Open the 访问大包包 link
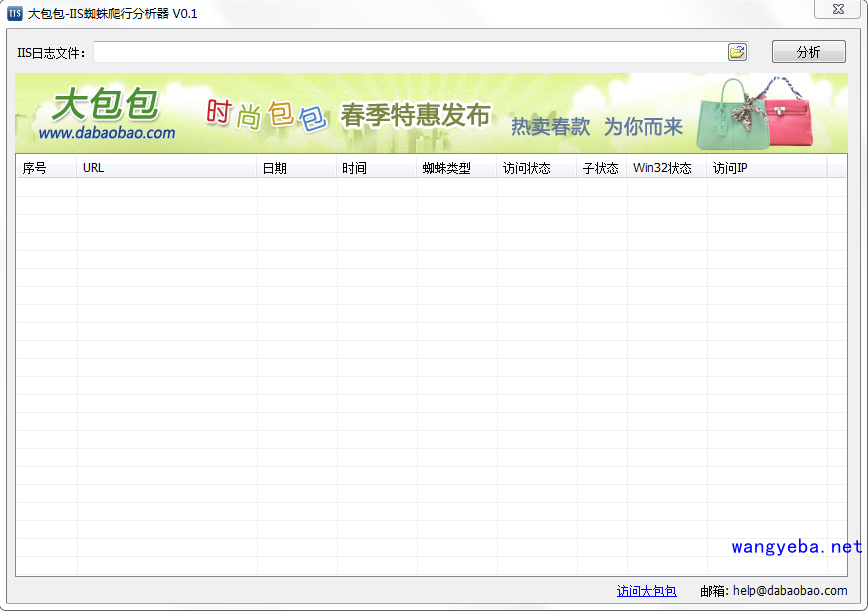The height and width of the screenshot is (611, 868). pyautogui.click(x=646, y=591)
